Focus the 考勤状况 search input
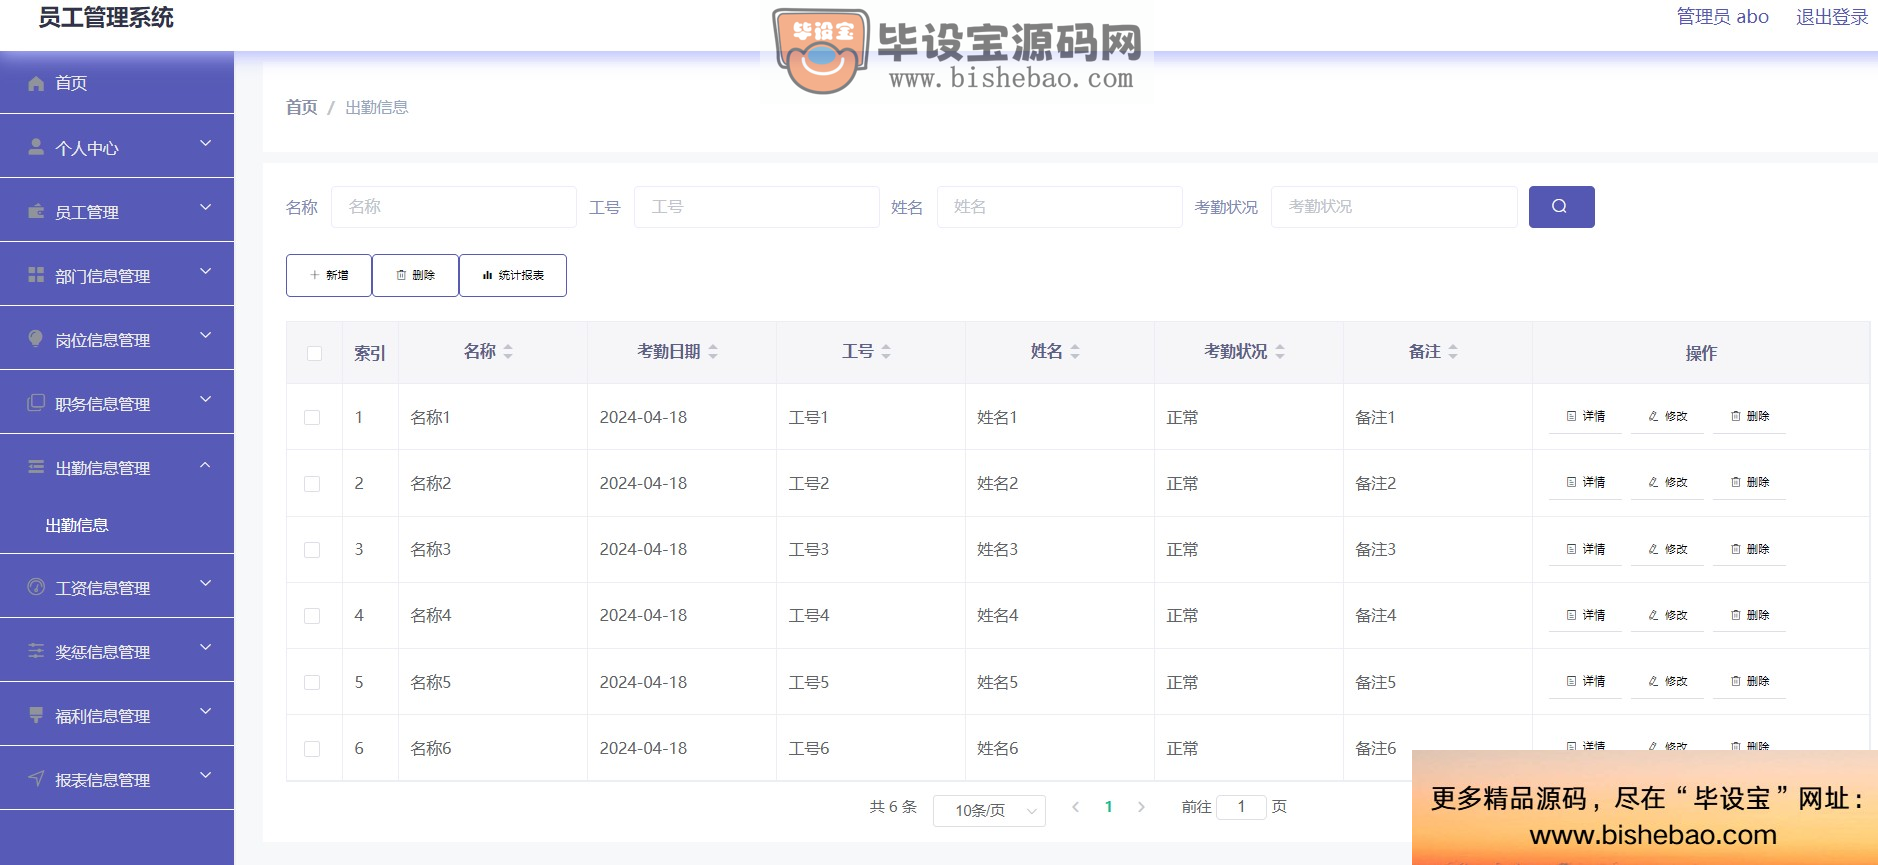The height and width of the screenshot is (865, 1878). [x=1394, y=207]
